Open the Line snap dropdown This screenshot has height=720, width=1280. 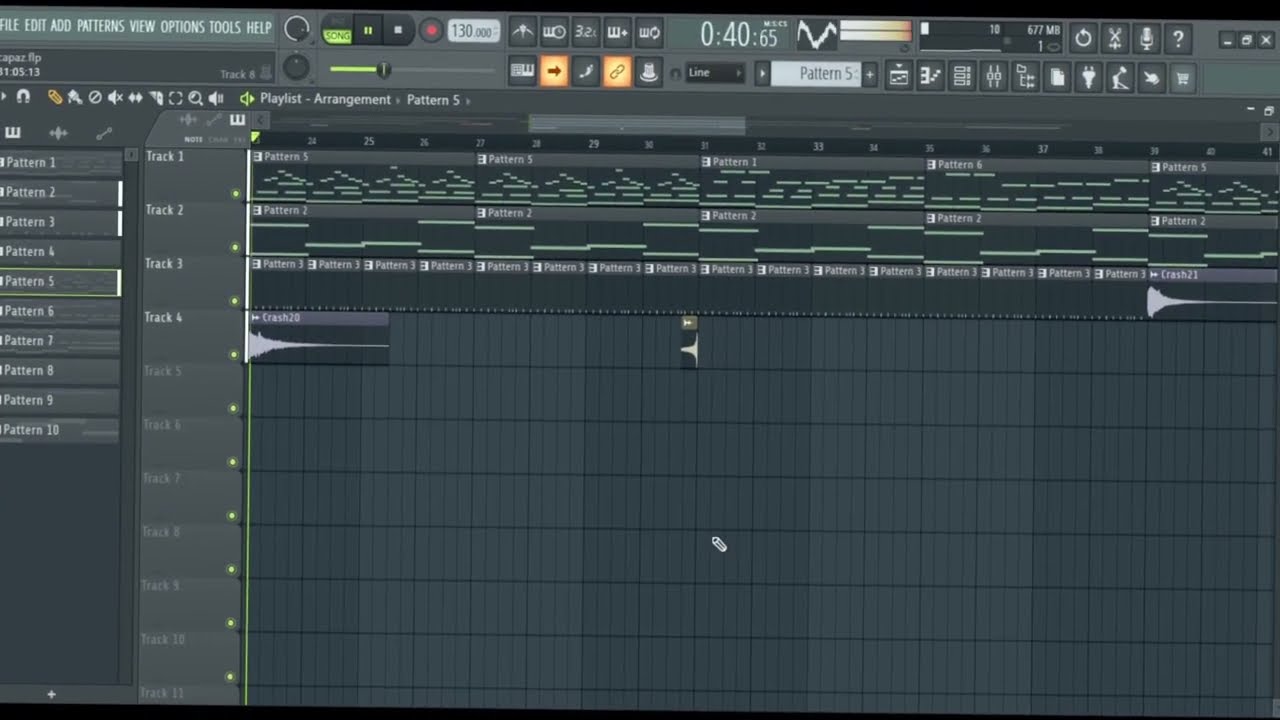pos(715,73)
